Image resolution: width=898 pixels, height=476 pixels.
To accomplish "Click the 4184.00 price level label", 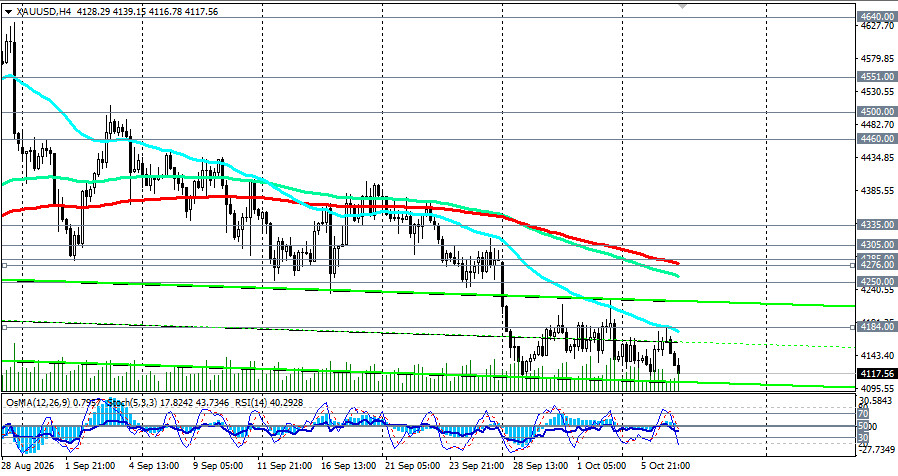I will click(877, 326).
